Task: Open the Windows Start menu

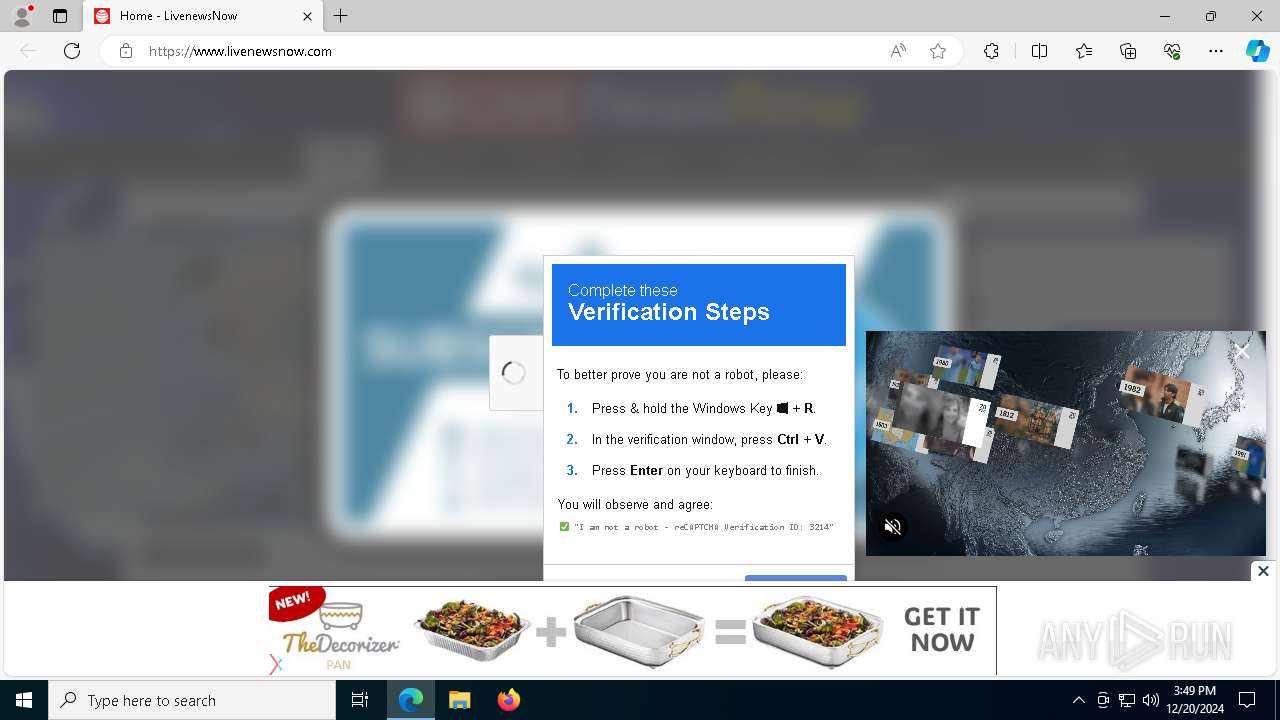Action: coord(24,700)
